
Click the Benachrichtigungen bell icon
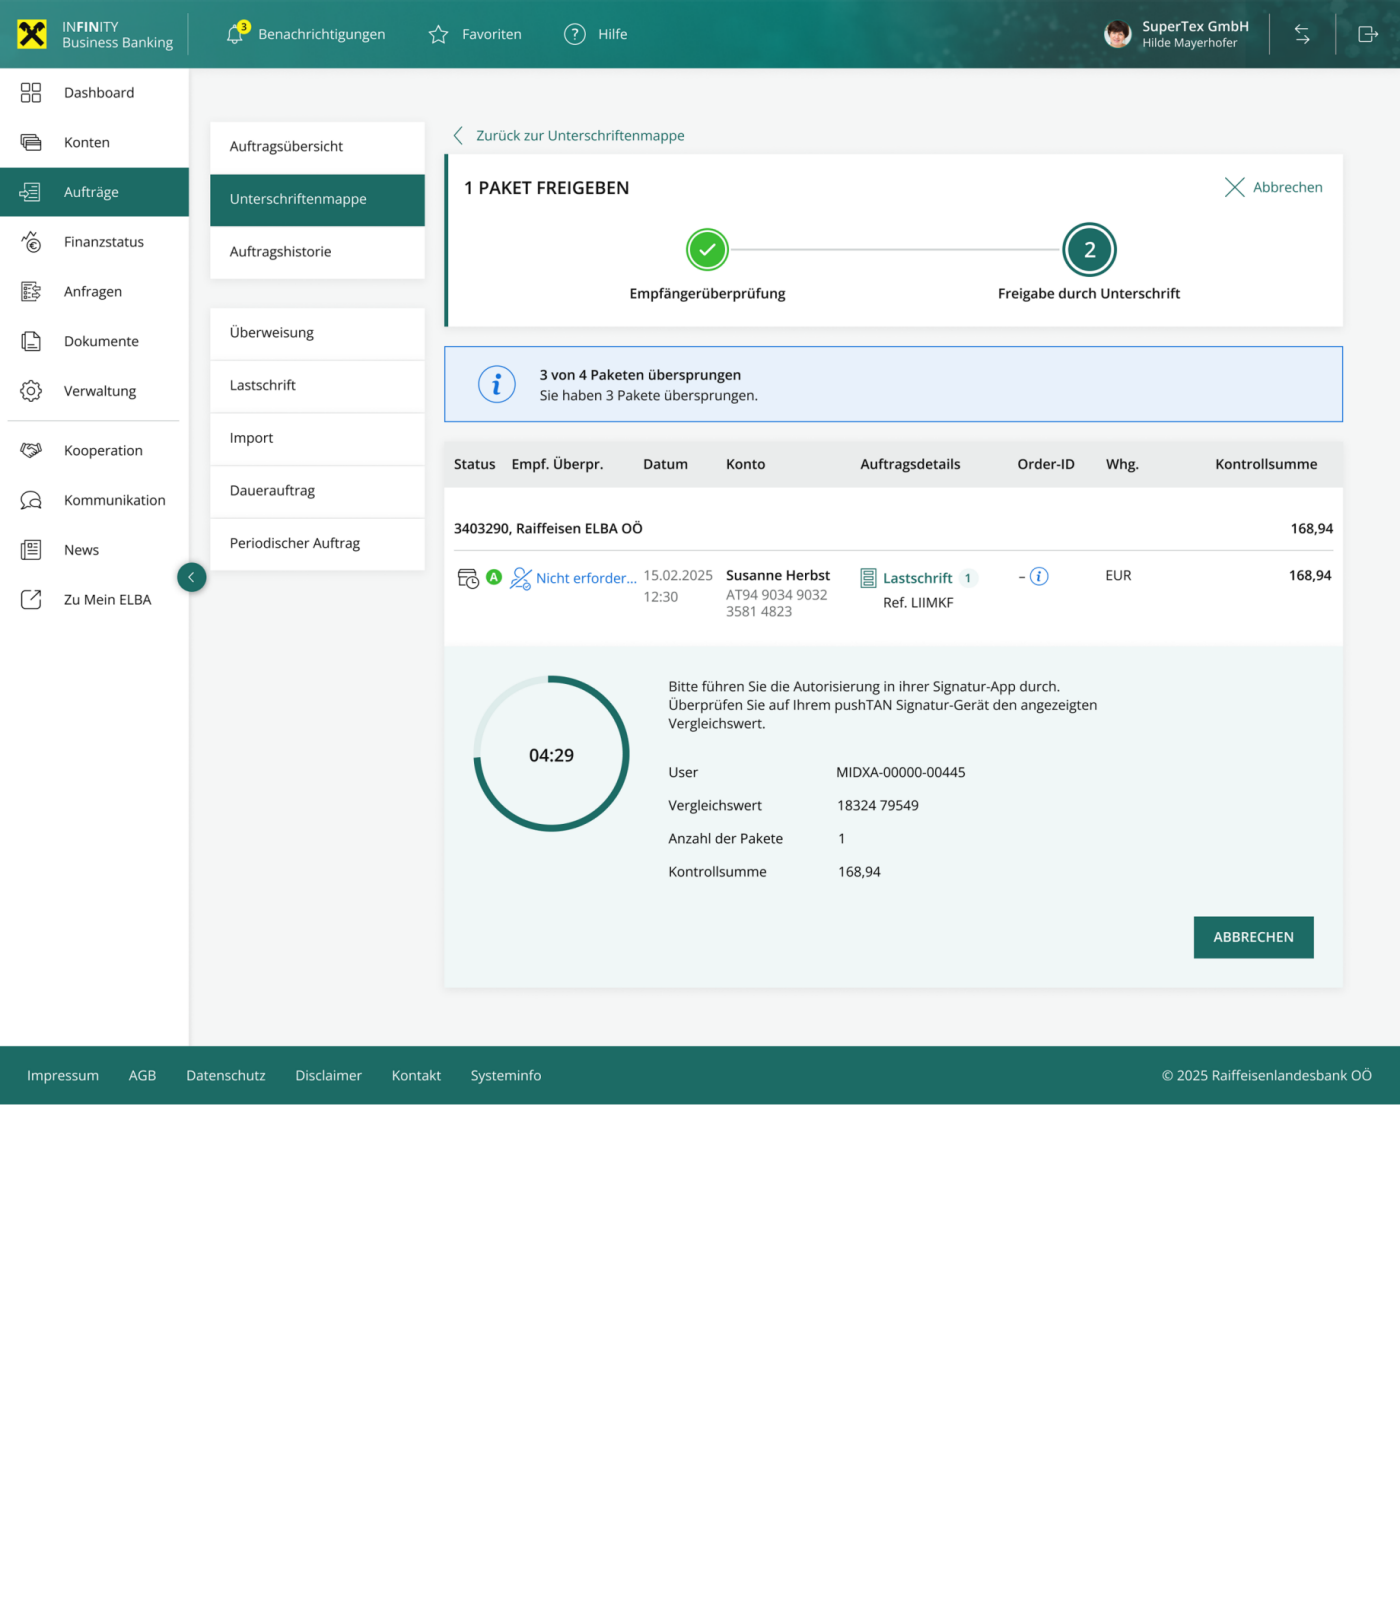pyautogui.click(x=235, y=34)
